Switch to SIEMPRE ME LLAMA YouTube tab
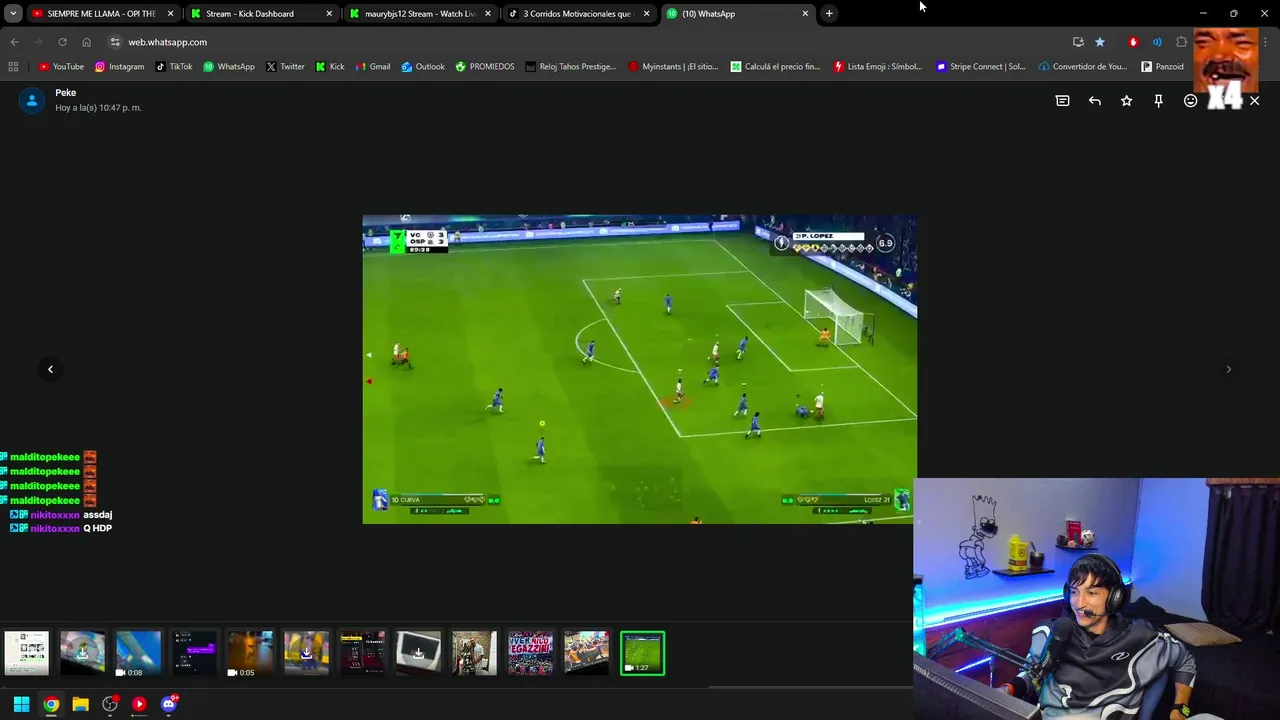This screenshot has height=720, width=1280. [x=102, y=14]
